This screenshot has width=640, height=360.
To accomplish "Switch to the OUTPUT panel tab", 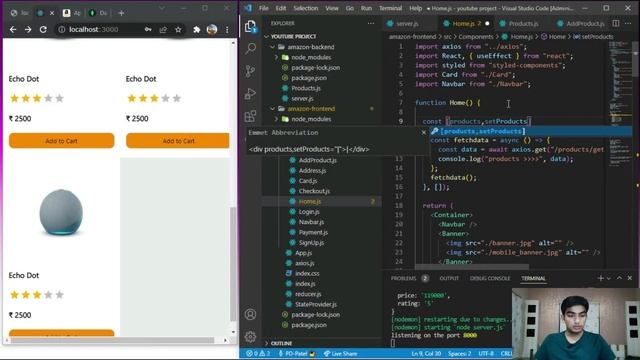I will click(x=449, y=278).
